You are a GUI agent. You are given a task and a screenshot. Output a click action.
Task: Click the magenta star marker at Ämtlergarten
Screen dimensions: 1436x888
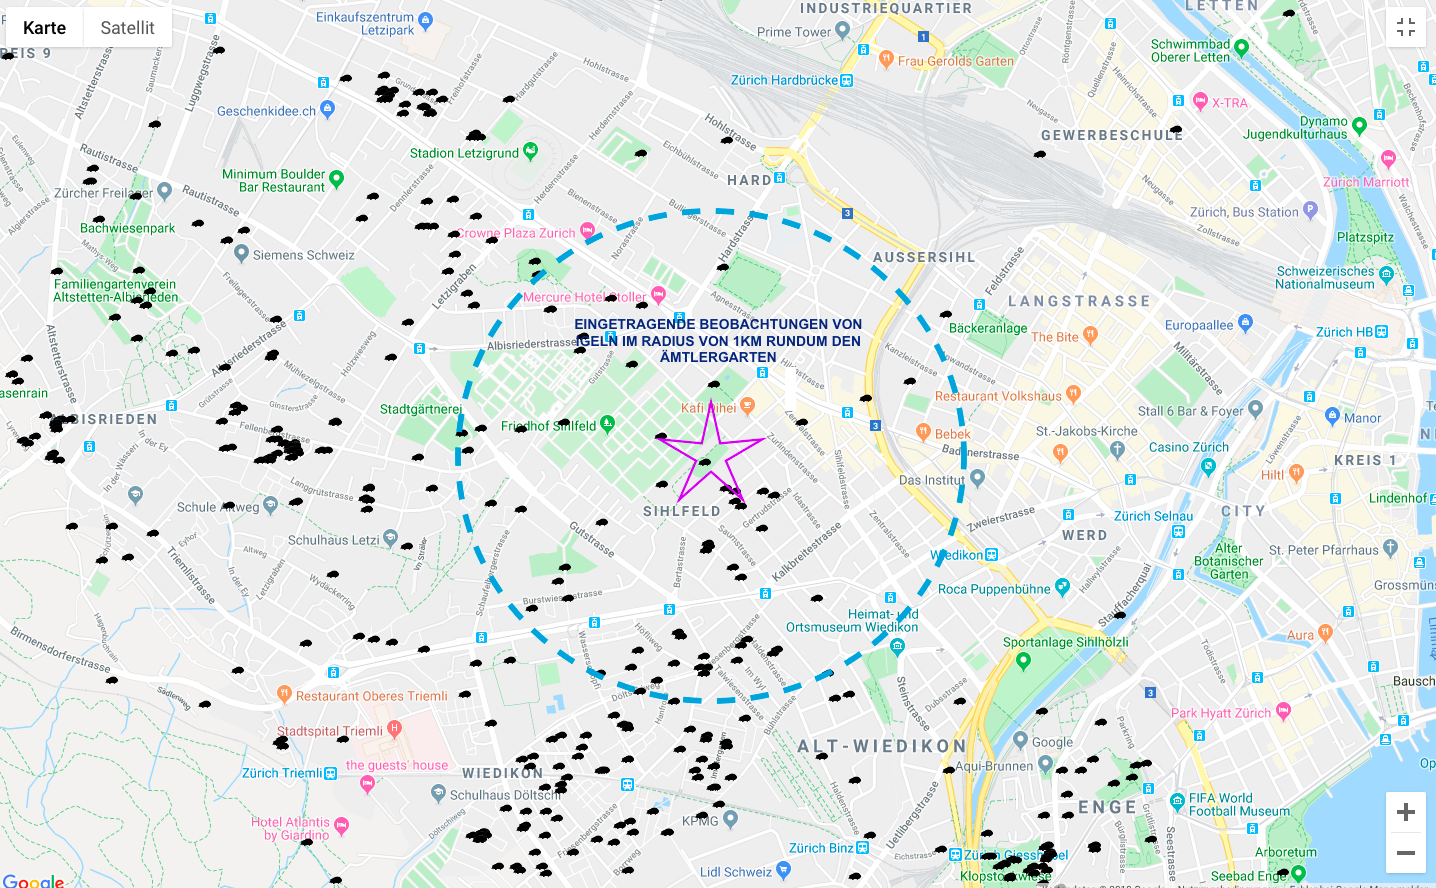[712, 454]
